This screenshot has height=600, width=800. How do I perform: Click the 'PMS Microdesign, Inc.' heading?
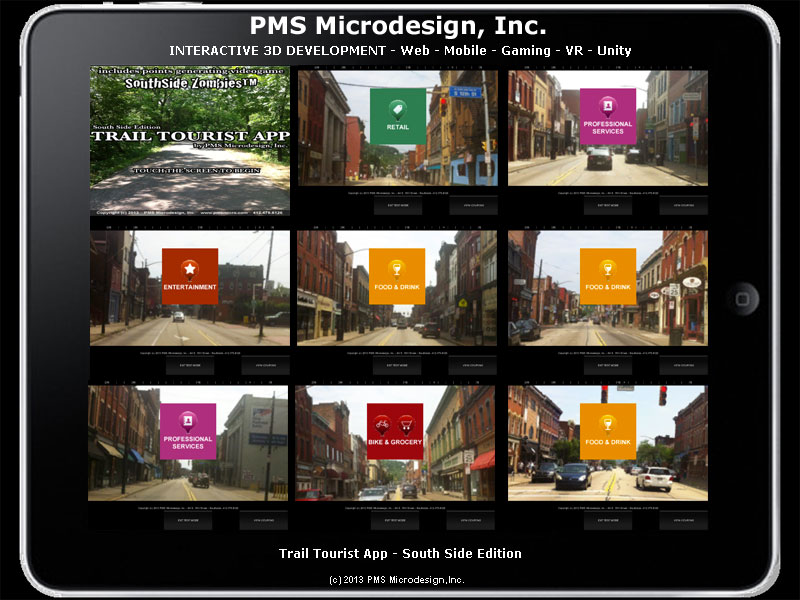[398, 26]
